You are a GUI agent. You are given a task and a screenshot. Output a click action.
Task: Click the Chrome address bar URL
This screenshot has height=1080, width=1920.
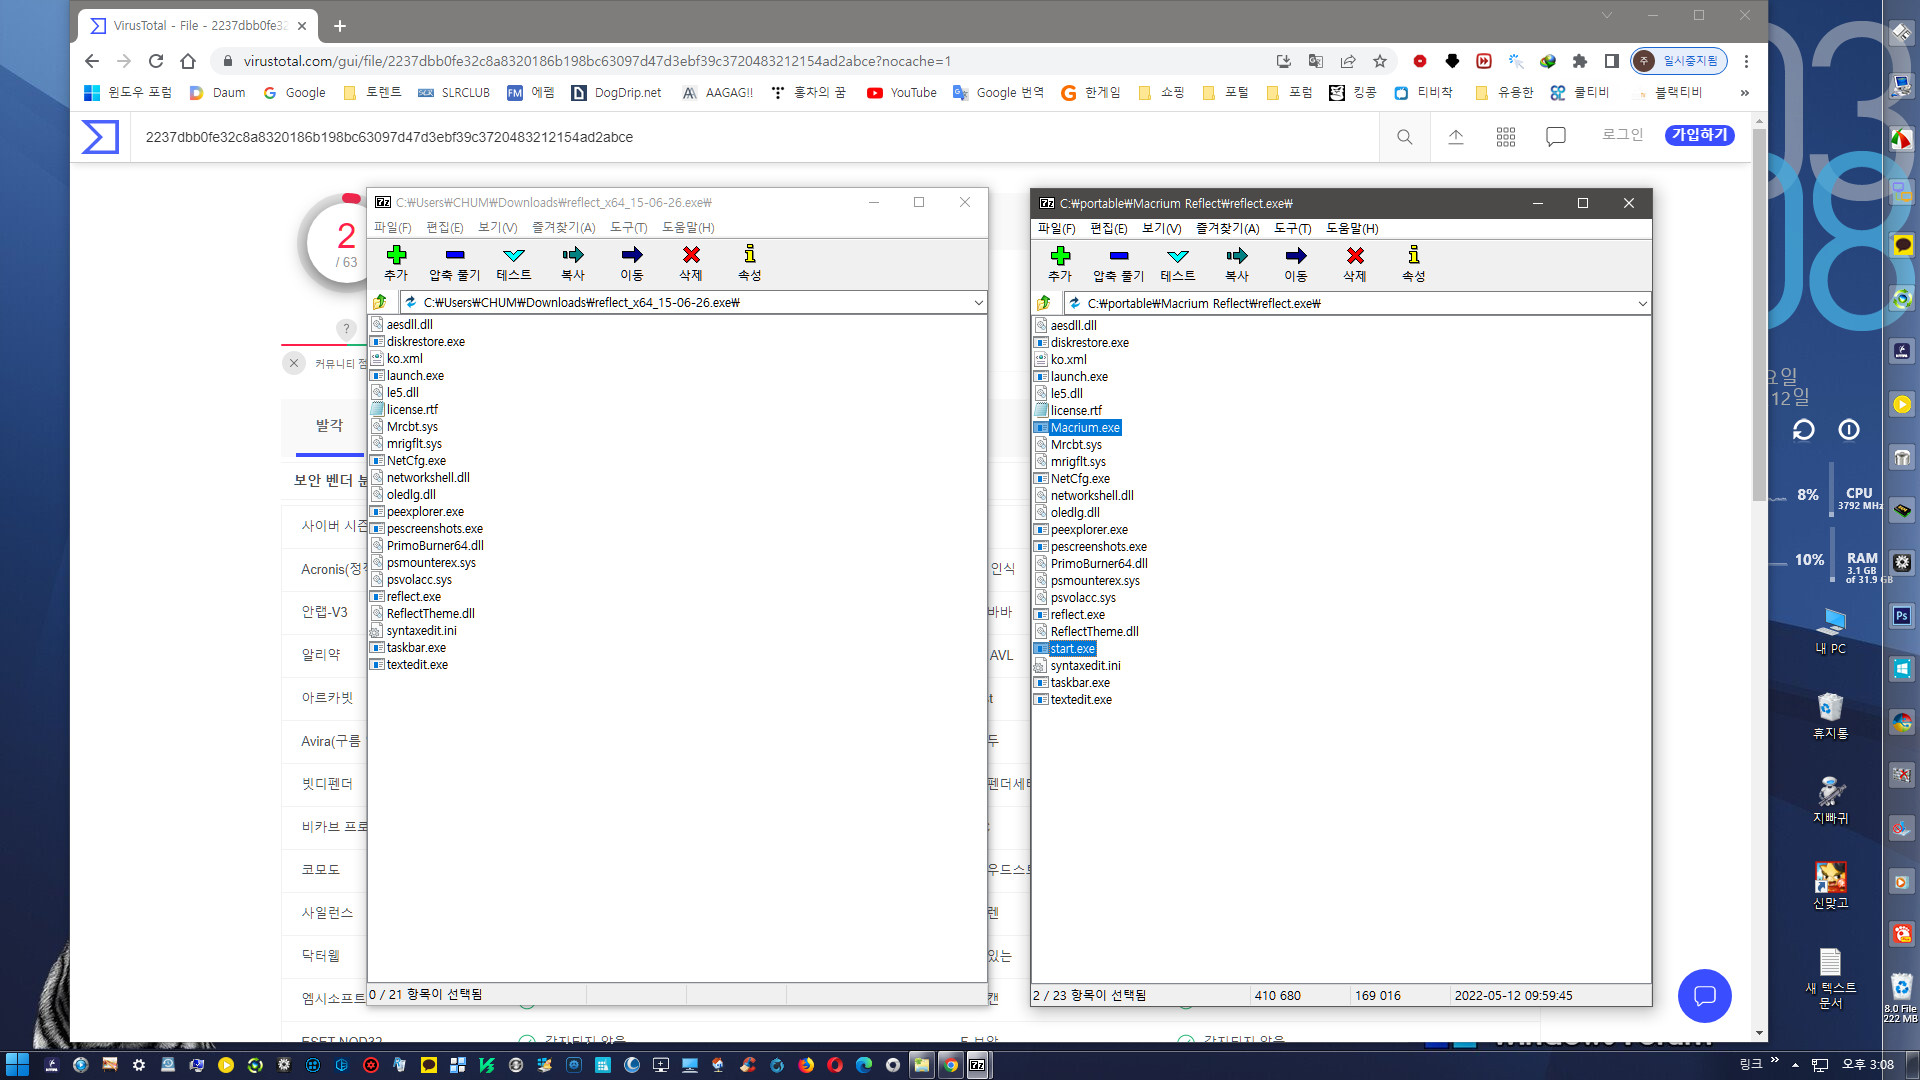click(x=597, y=61)
